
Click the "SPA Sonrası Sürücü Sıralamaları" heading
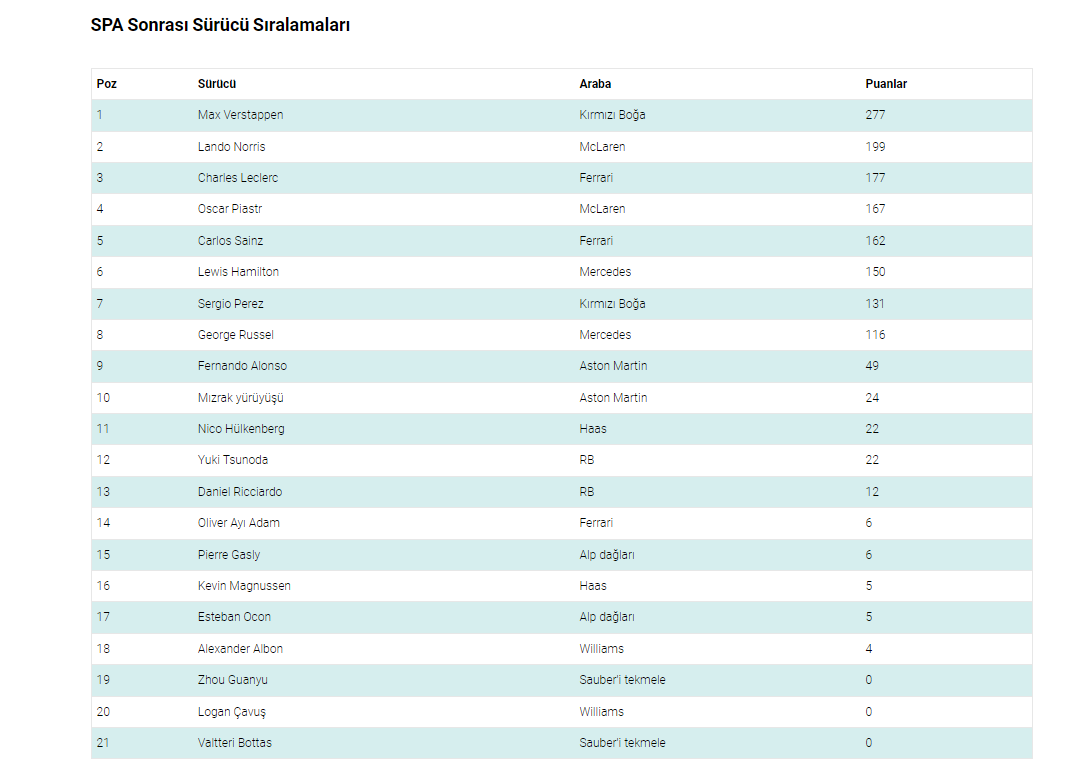[220, 26]
